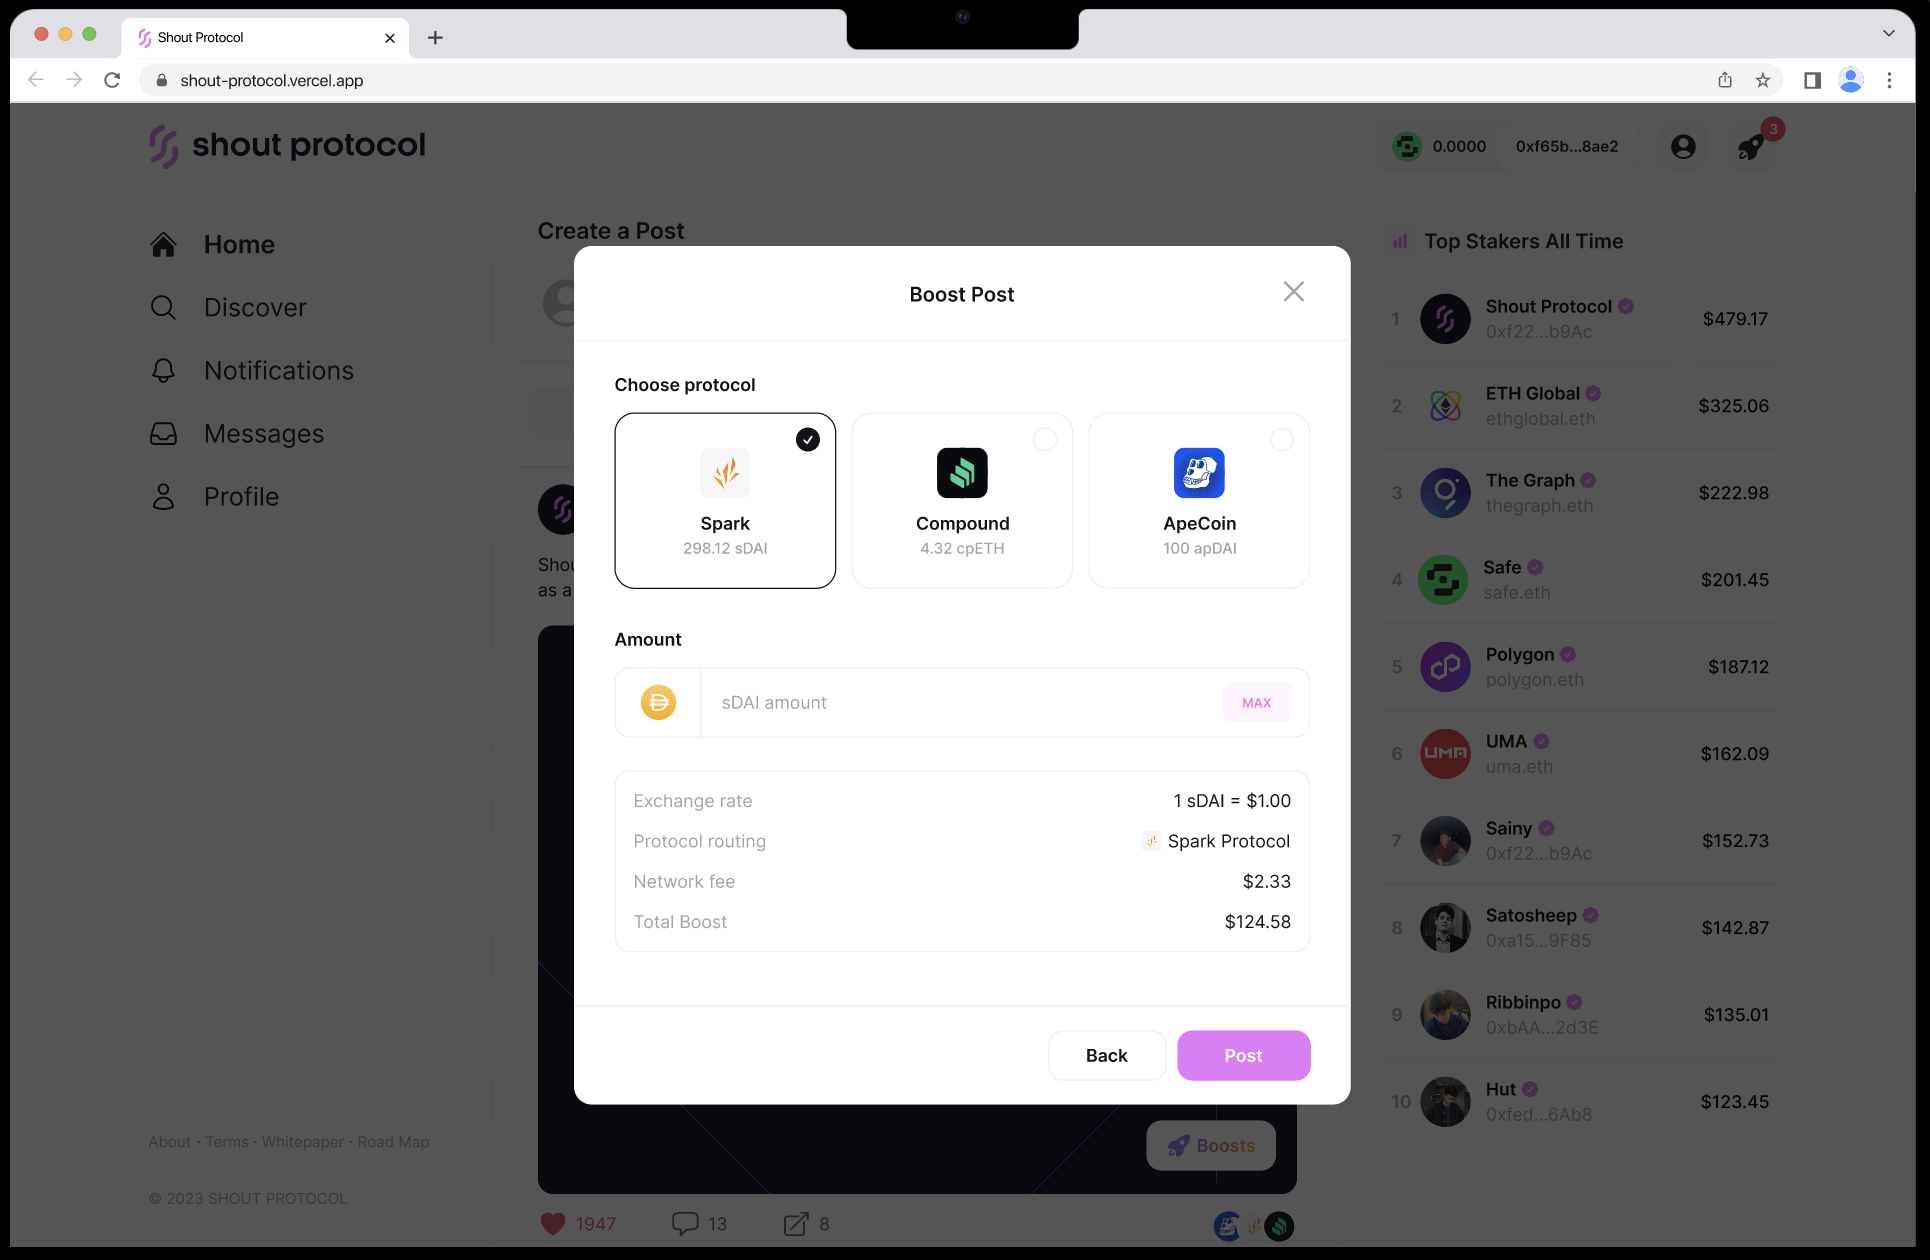Click the Discover navigation icon
1930x1260 pixels.
[x=163, y=307]
